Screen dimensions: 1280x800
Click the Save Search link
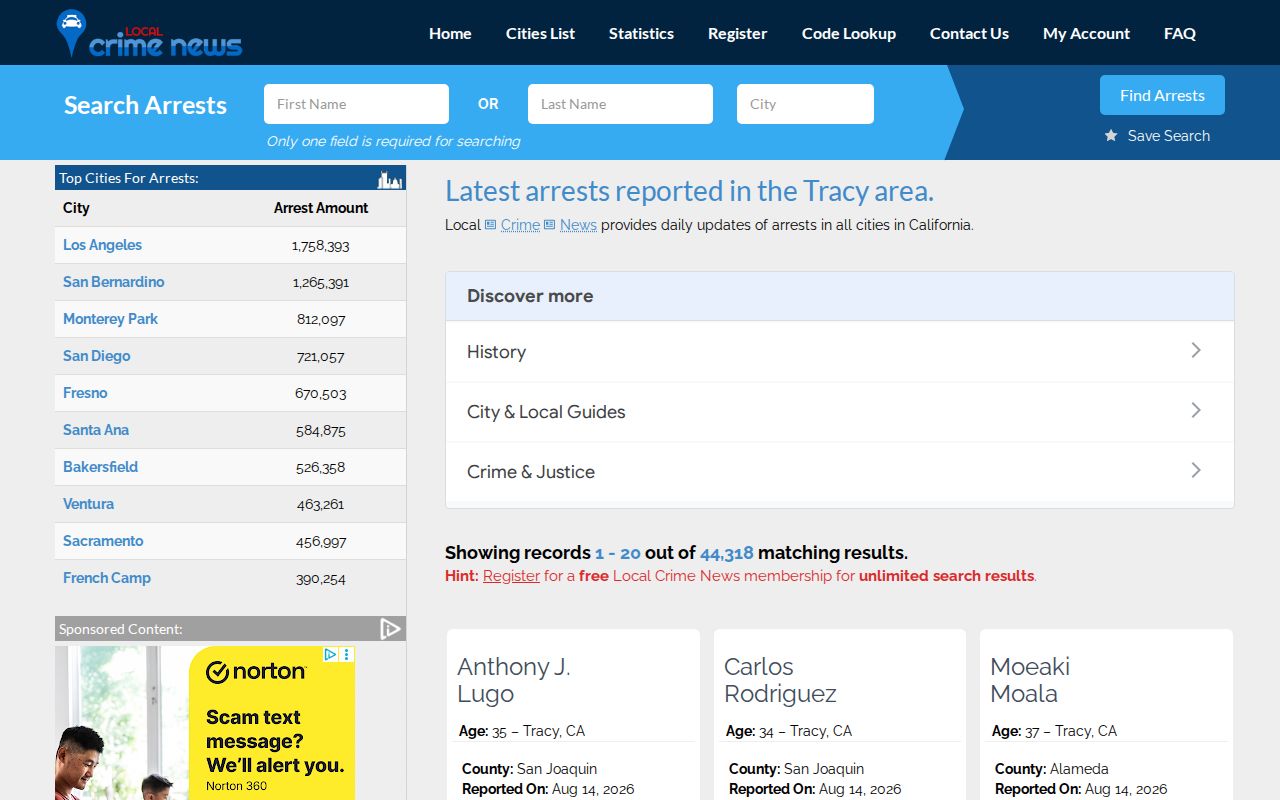1168,136
